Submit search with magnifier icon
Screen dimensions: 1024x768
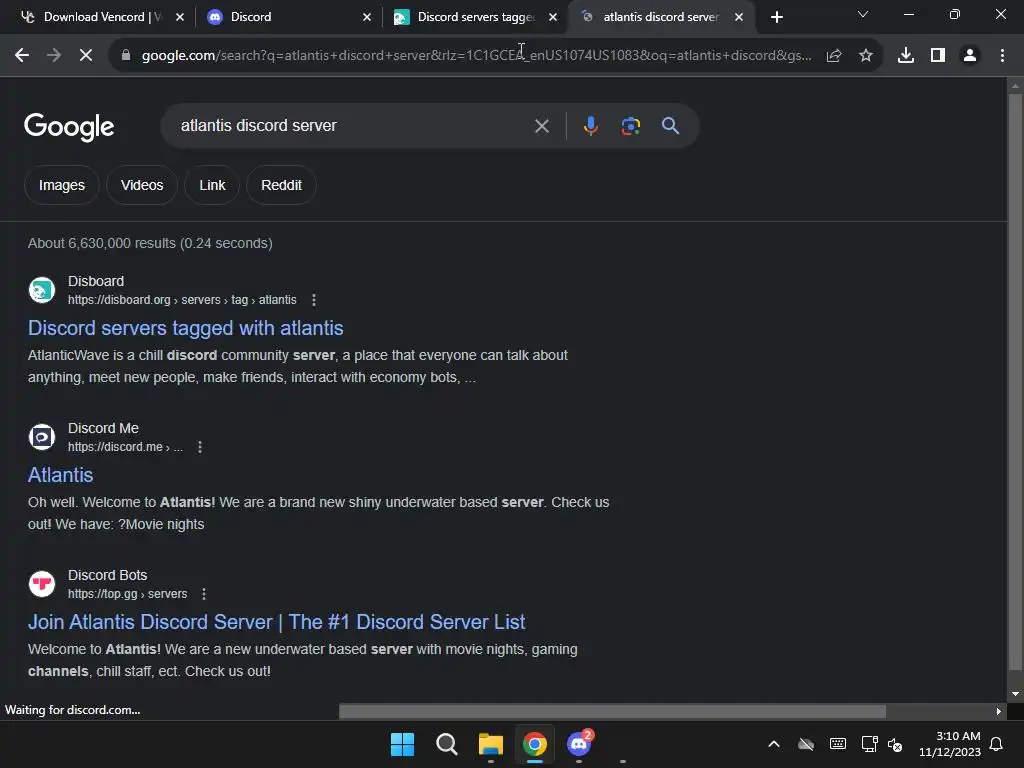(670, 125)
